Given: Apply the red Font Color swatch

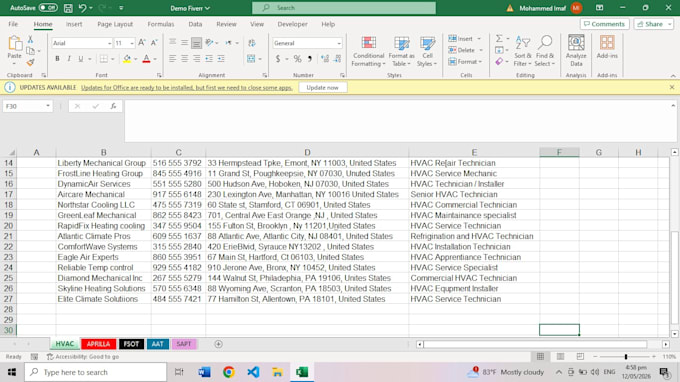Looking at the screenshot, I should click(147, 59).
